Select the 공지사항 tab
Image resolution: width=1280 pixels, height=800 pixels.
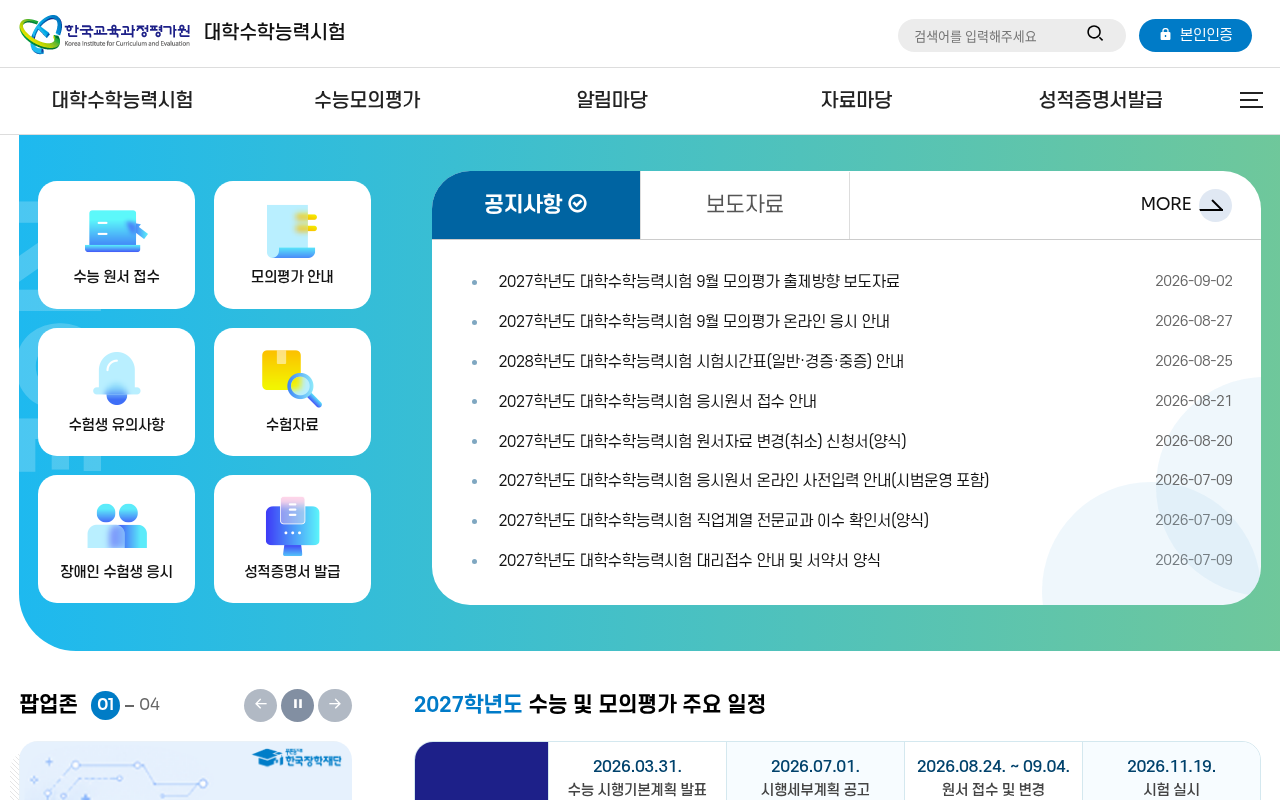coord(536,205)
